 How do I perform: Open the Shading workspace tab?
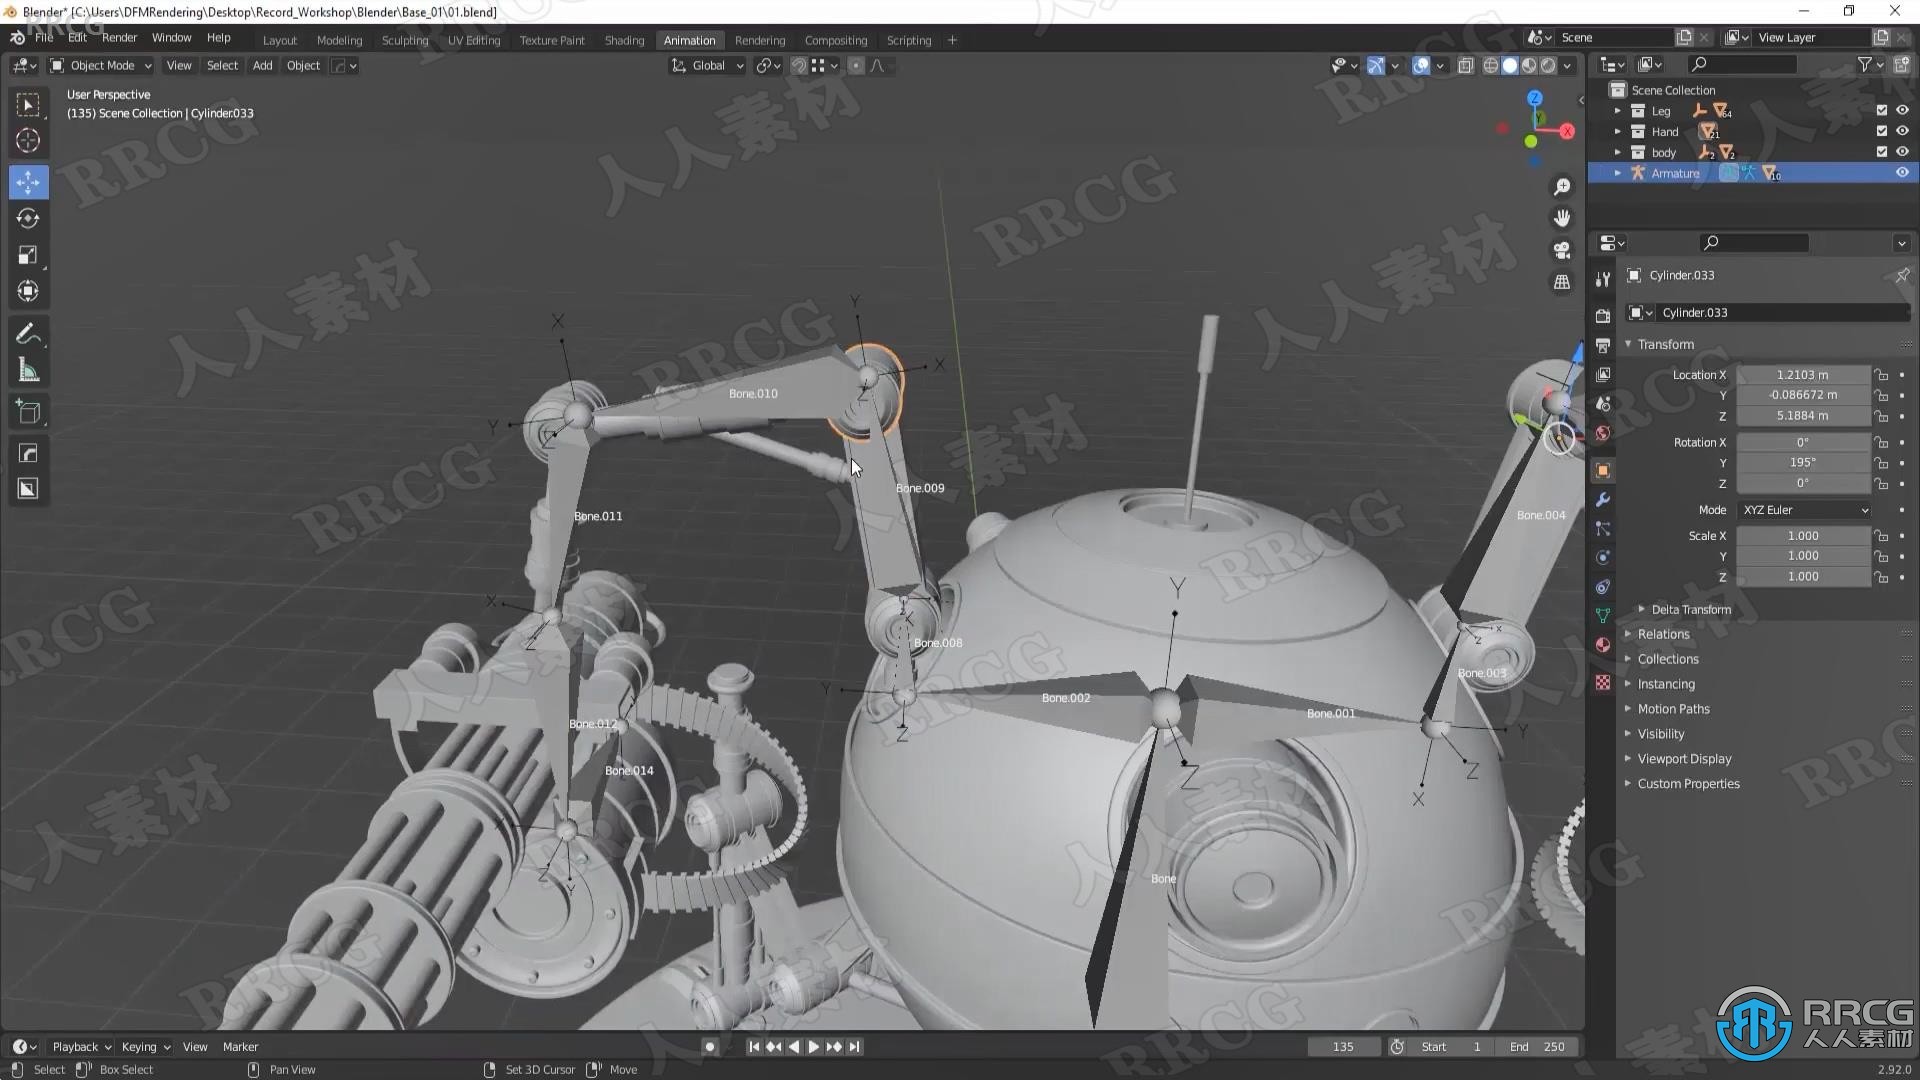point(624,40)
